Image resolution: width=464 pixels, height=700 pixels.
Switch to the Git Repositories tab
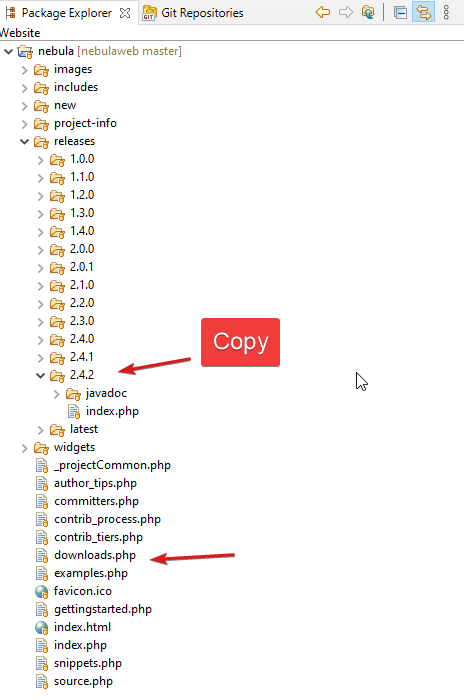click(x=193, y=13)
